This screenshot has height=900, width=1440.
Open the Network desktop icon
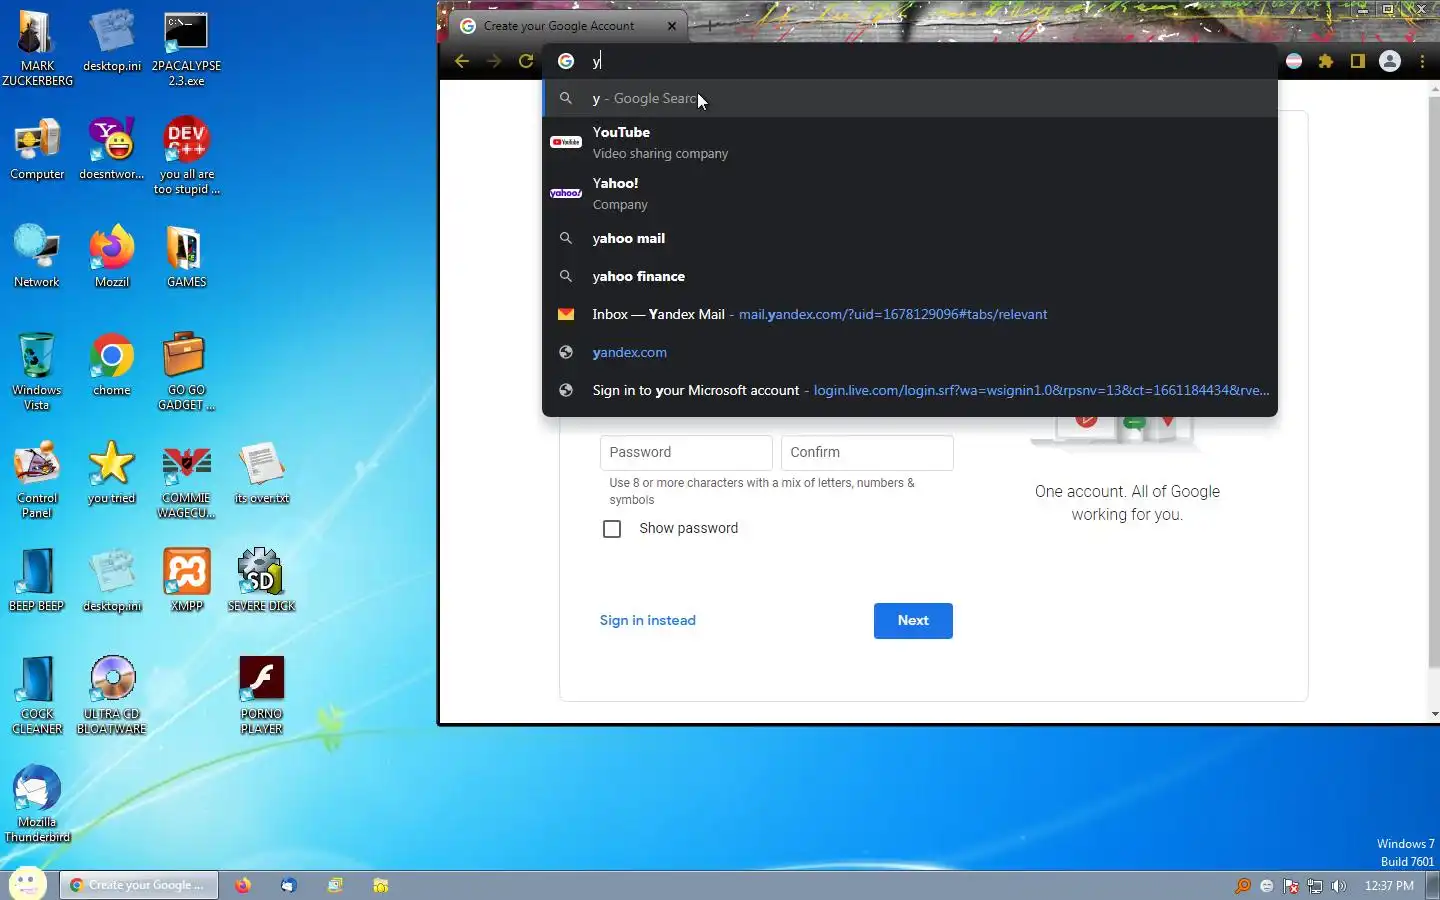coord(37,258)
